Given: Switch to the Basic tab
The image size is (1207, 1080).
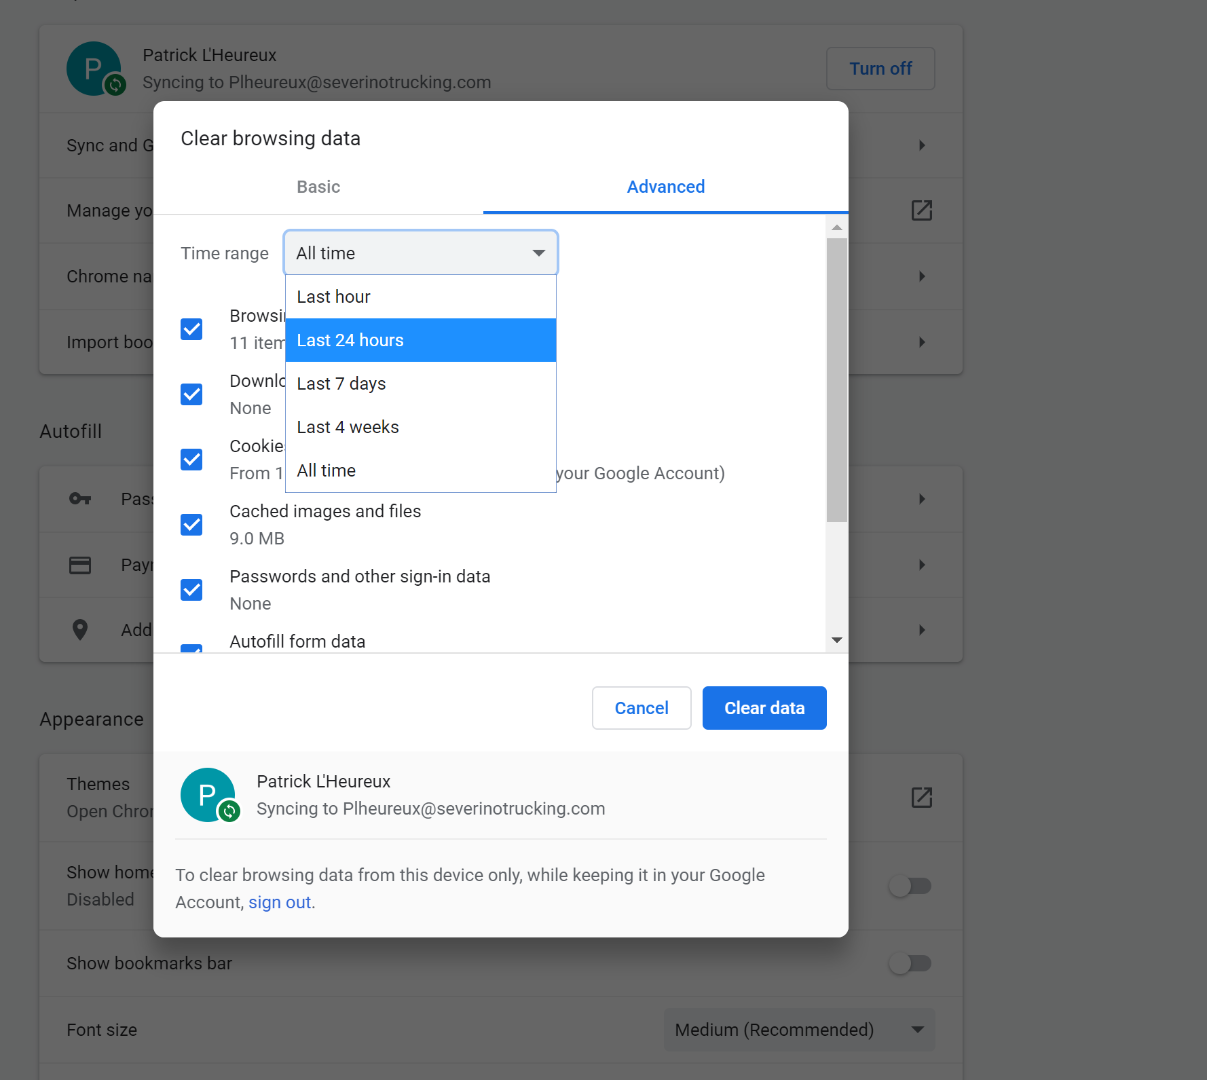Looking at the screenshot, I should (318, 187).
